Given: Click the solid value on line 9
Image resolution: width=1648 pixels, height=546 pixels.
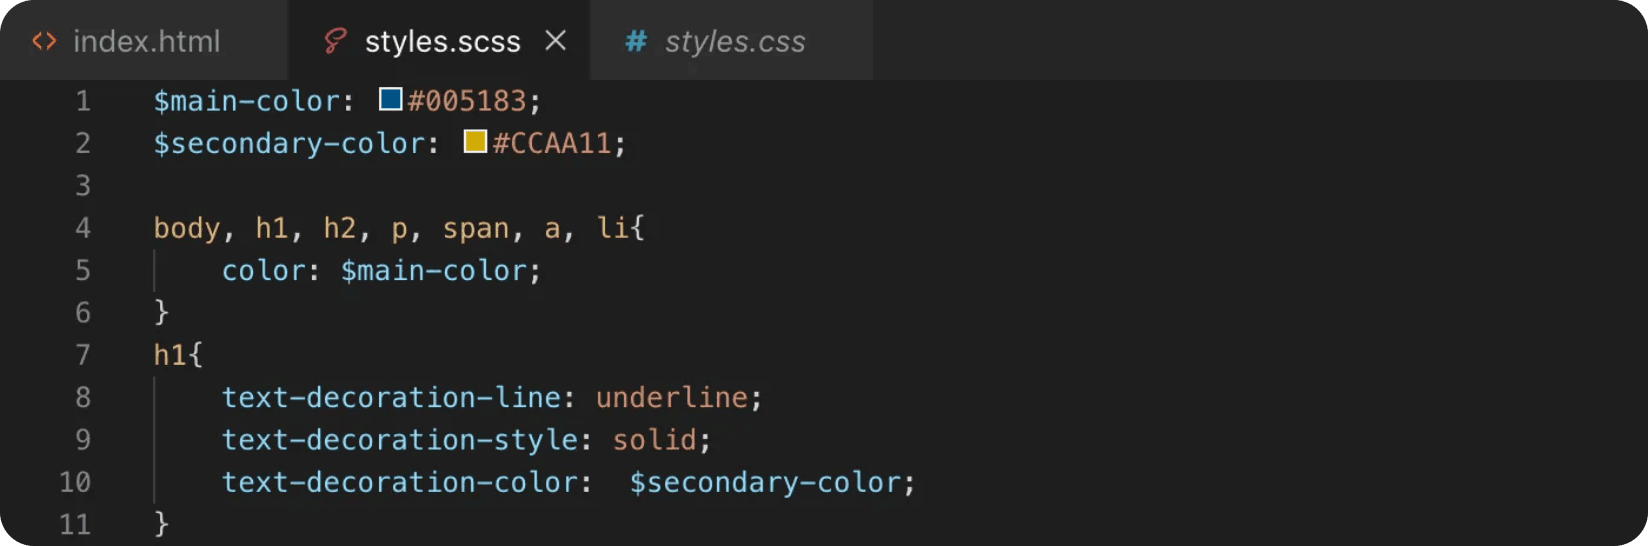Looking at the screenshot, I should (x=654, y=439).
